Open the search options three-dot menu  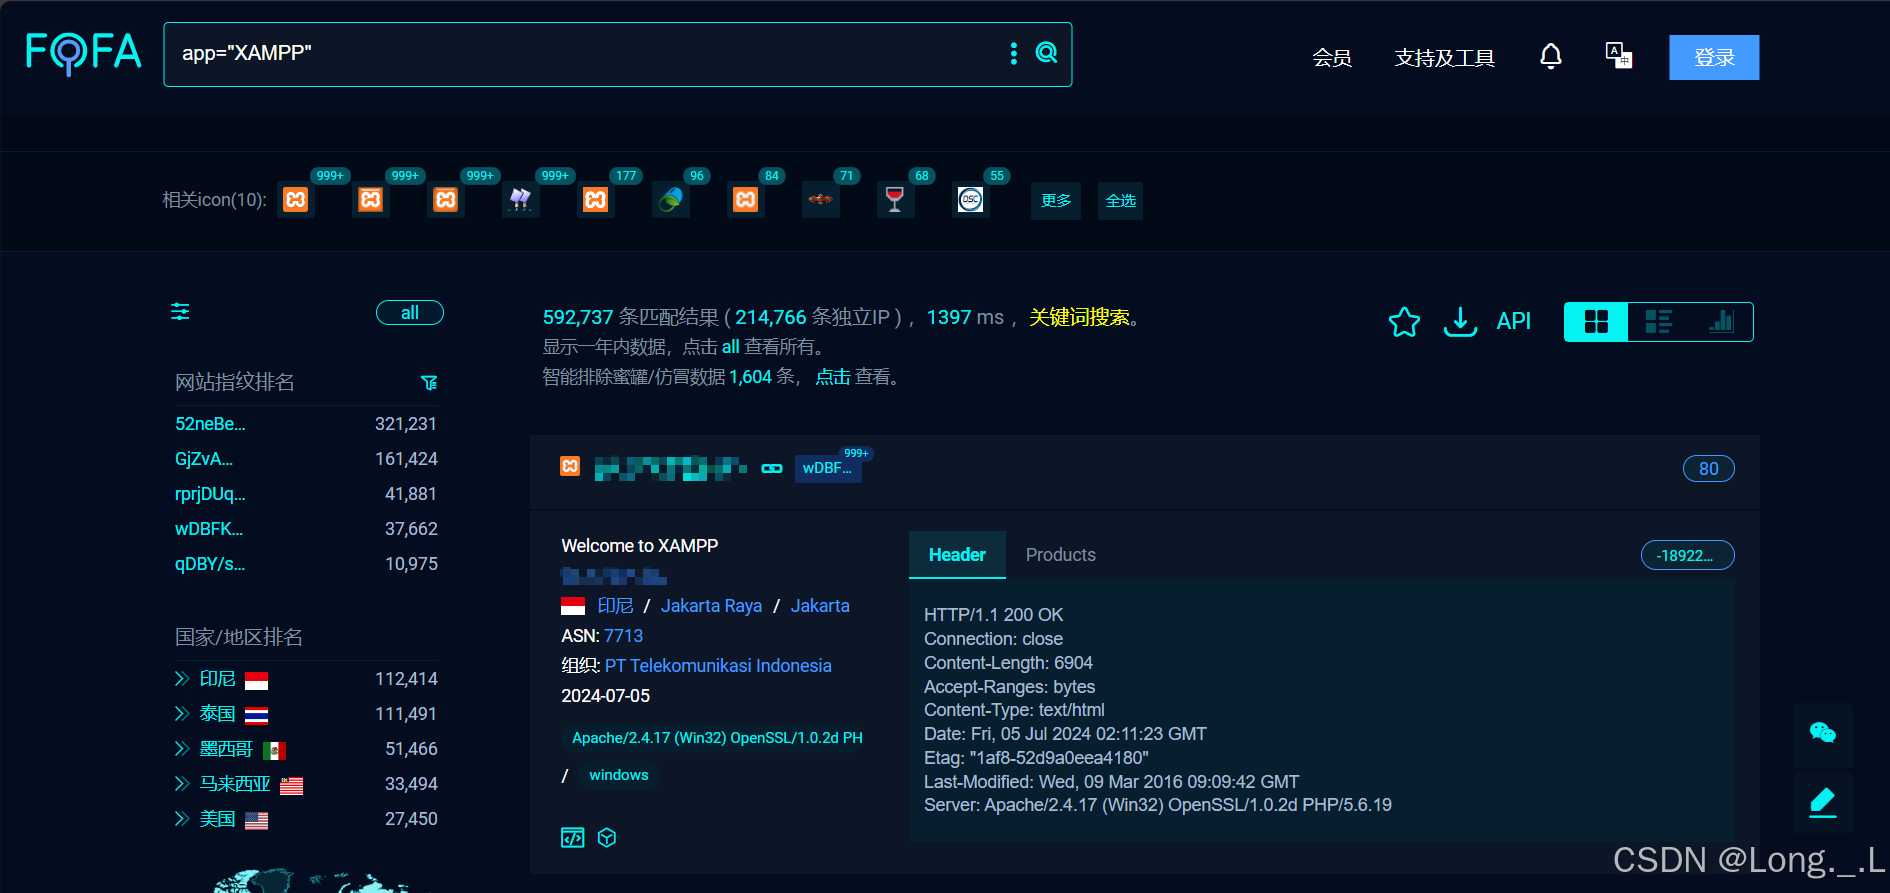[x=1014, y=53]
